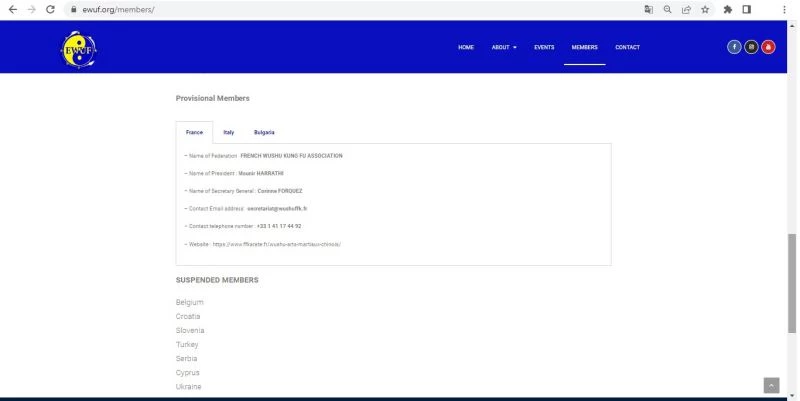Bookmark this page with the star icon
800x401 pixels.
click(705, 9)
